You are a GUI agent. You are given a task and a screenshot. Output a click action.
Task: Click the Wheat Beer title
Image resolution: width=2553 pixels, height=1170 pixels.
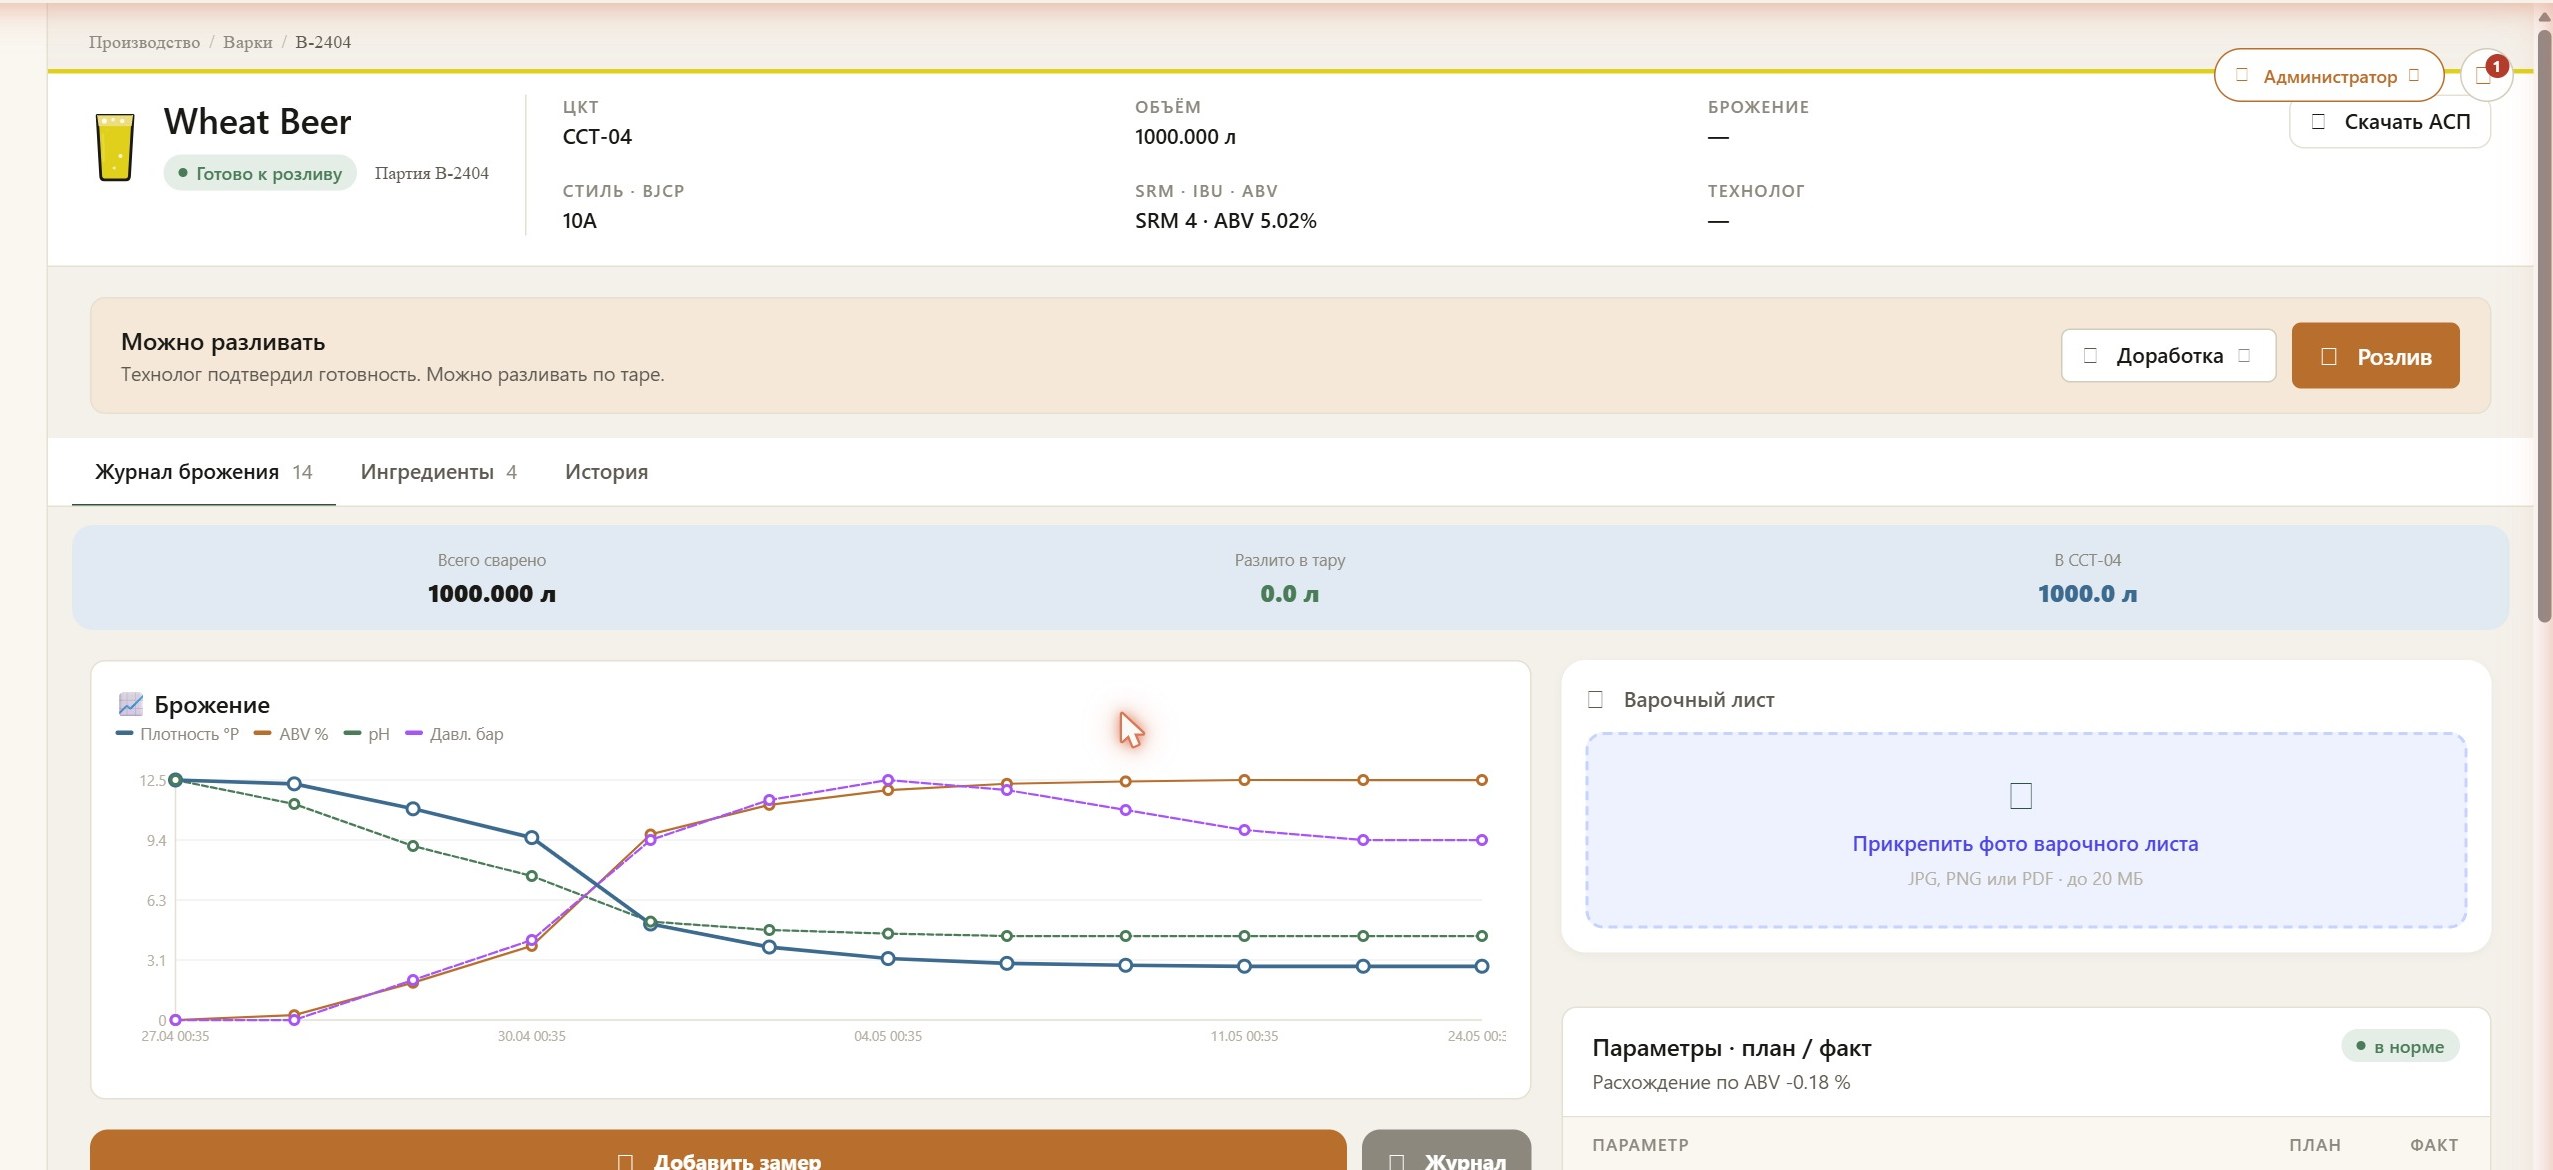coord(257,122)
